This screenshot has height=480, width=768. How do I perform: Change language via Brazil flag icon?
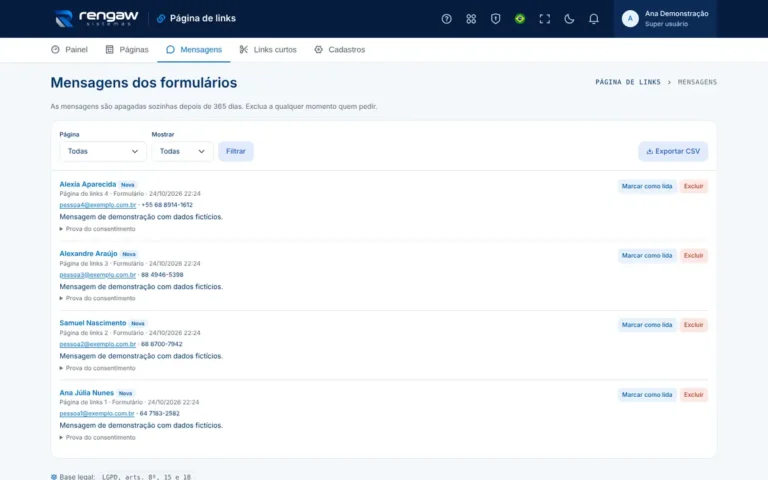point(520,19)
